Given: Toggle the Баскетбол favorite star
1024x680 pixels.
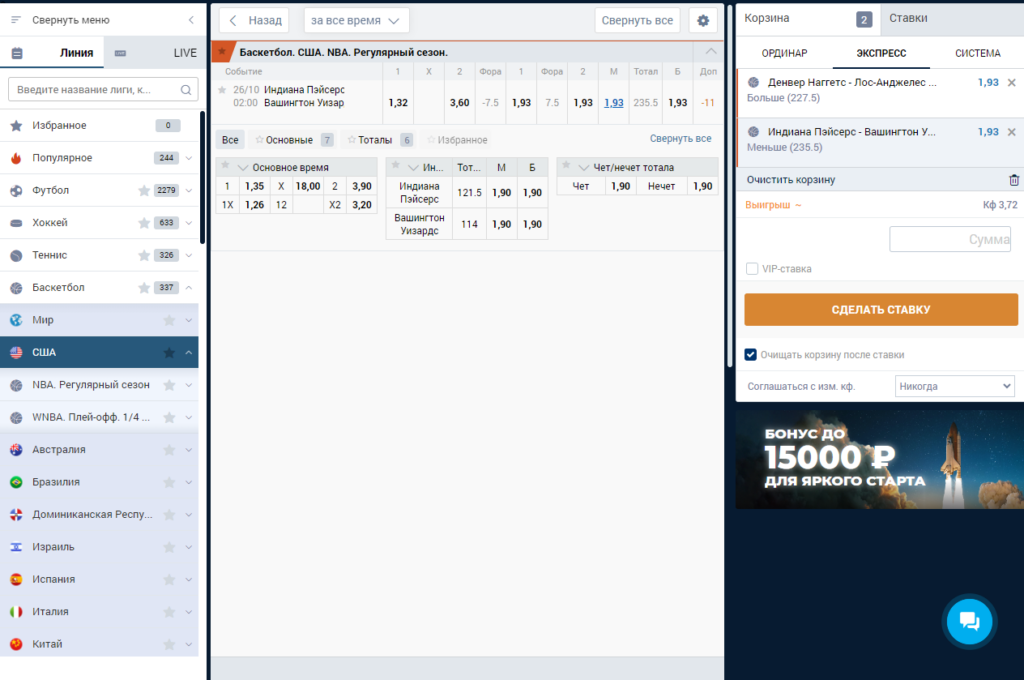Looking at the screenshot, I should click(x=144, y=287).
